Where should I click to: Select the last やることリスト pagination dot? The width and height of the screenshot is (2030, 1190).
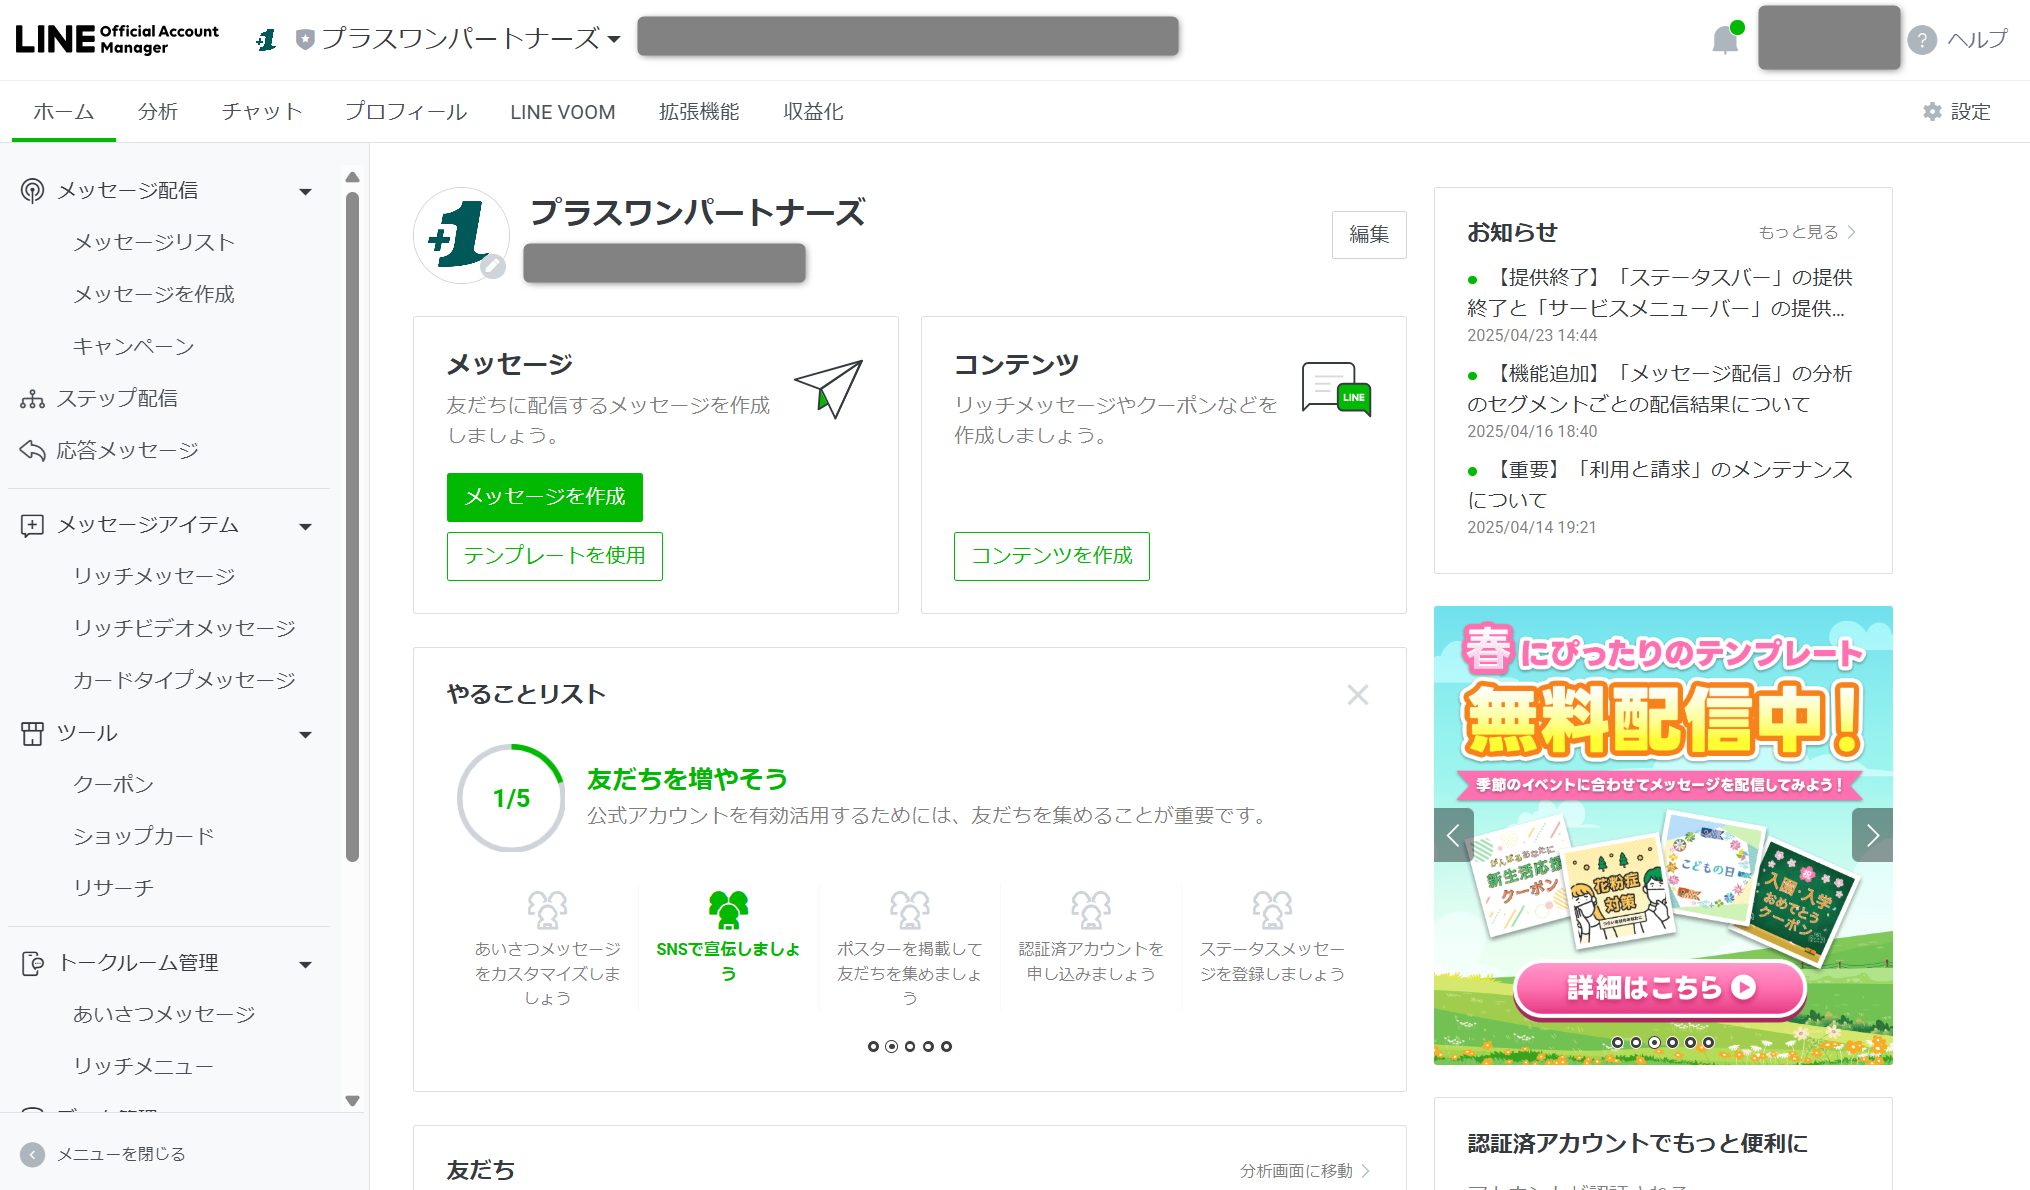(946, 1046)
